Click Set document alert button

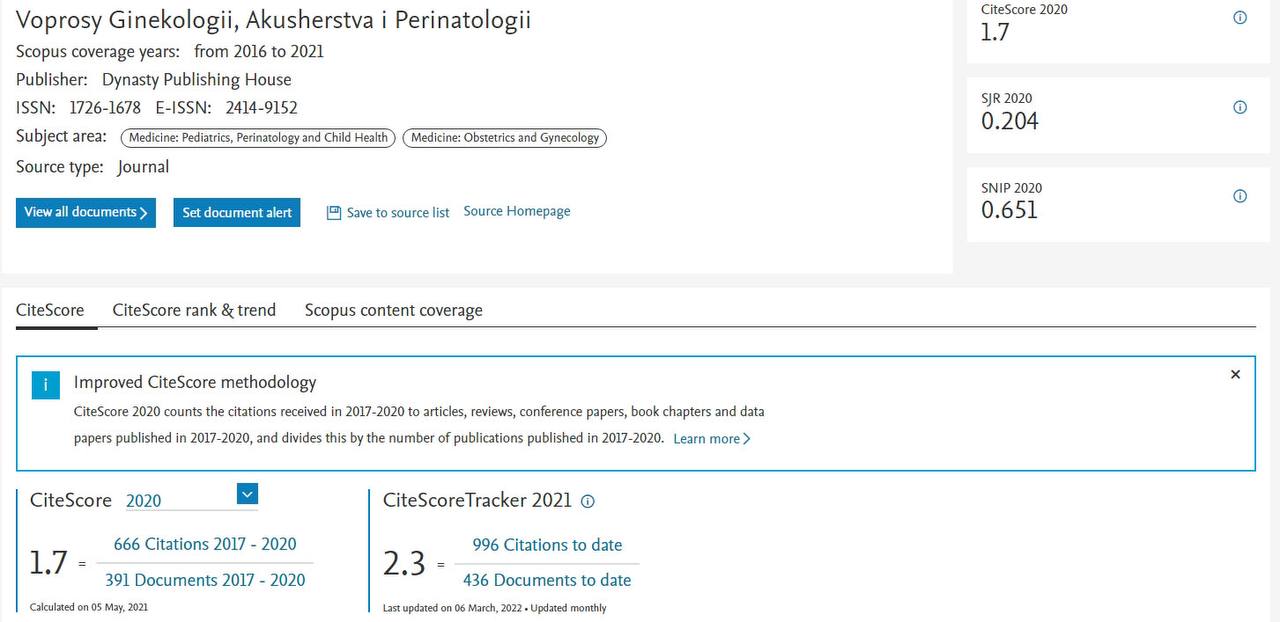coord(237,212)
